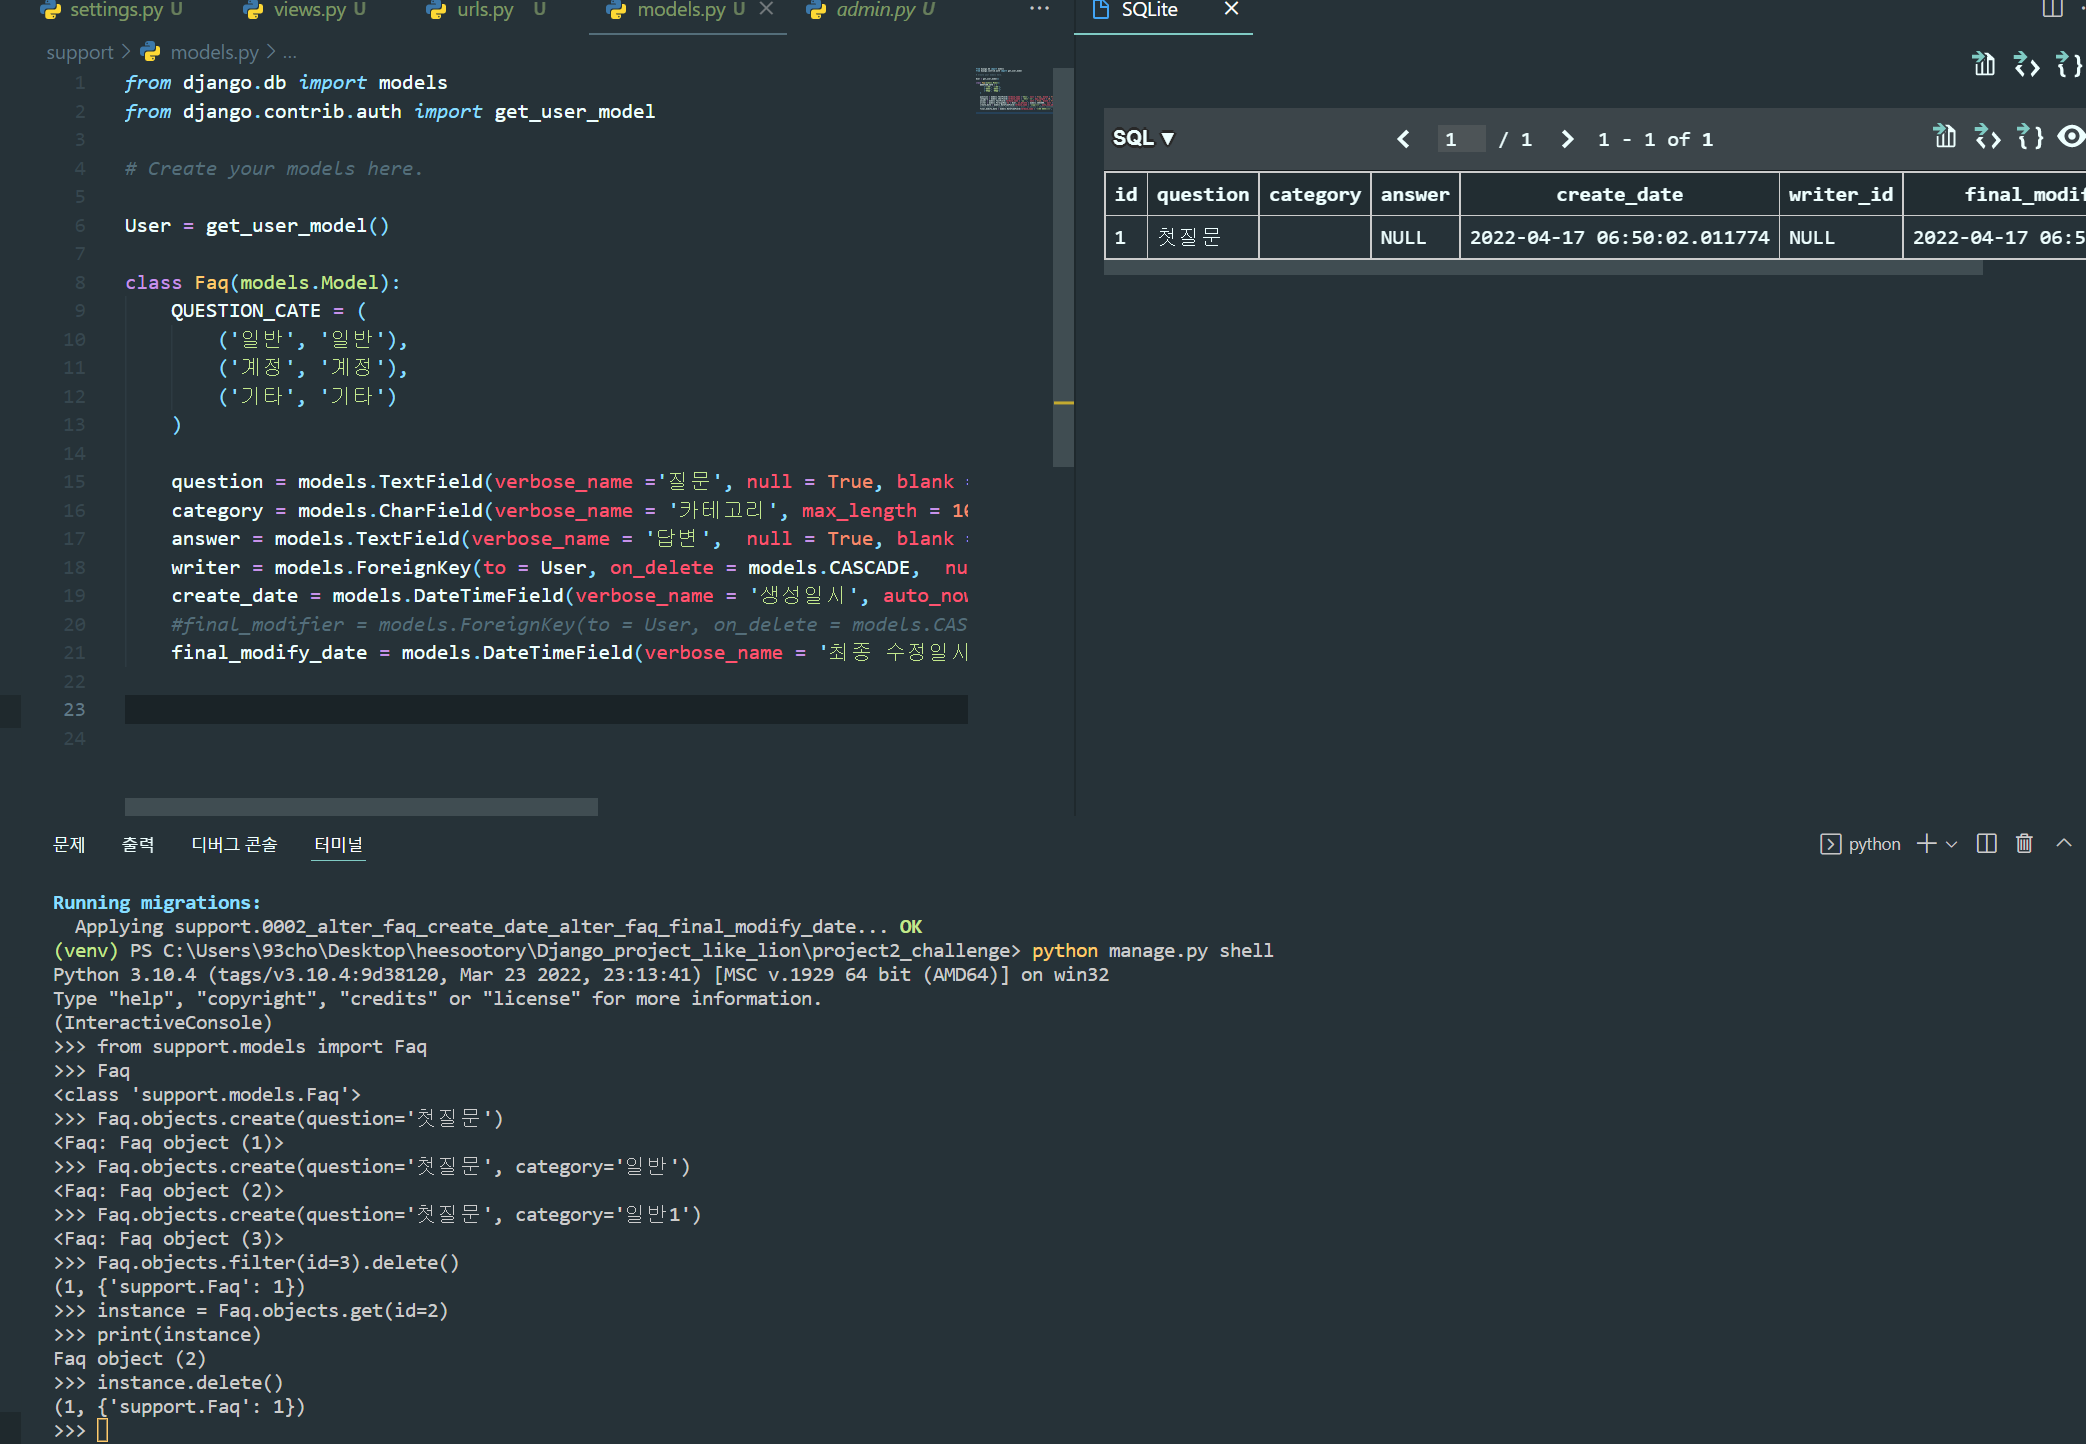
Task: Kill the terminal with trash icon
Action: [x=2024, y=844]
